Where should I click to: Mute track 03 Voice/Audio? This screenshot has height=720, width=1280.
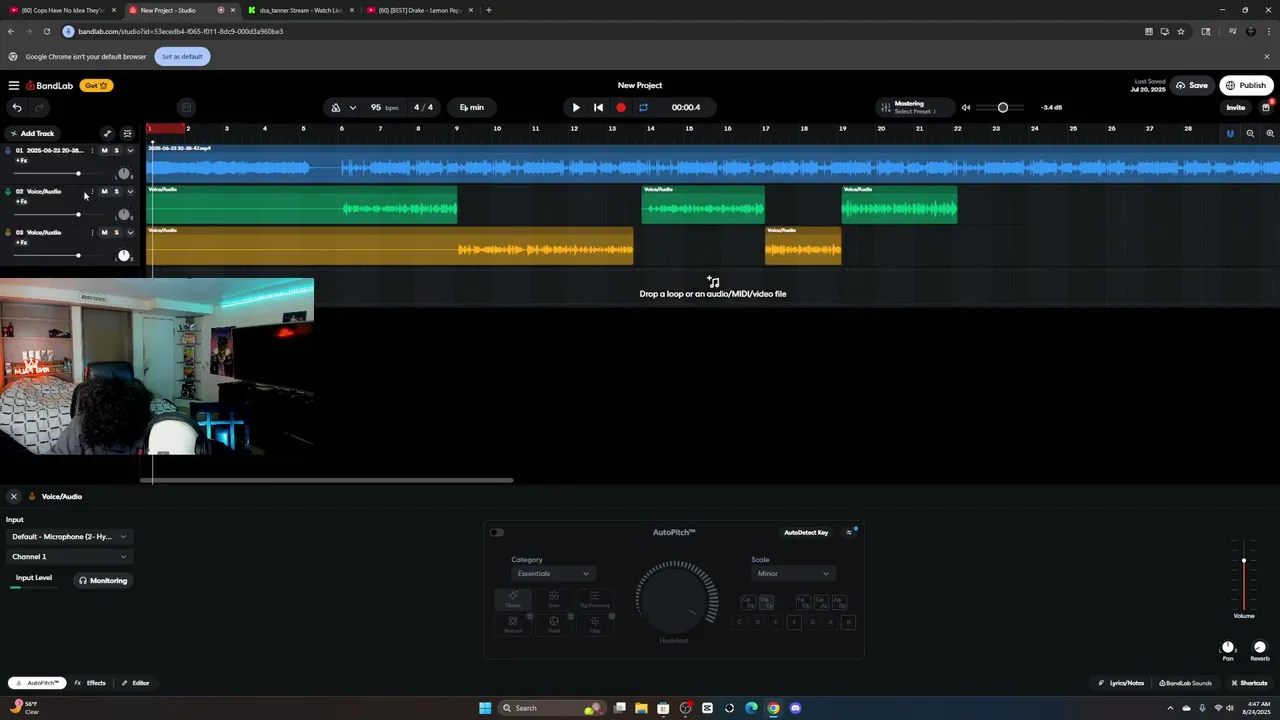pos(104,233)
